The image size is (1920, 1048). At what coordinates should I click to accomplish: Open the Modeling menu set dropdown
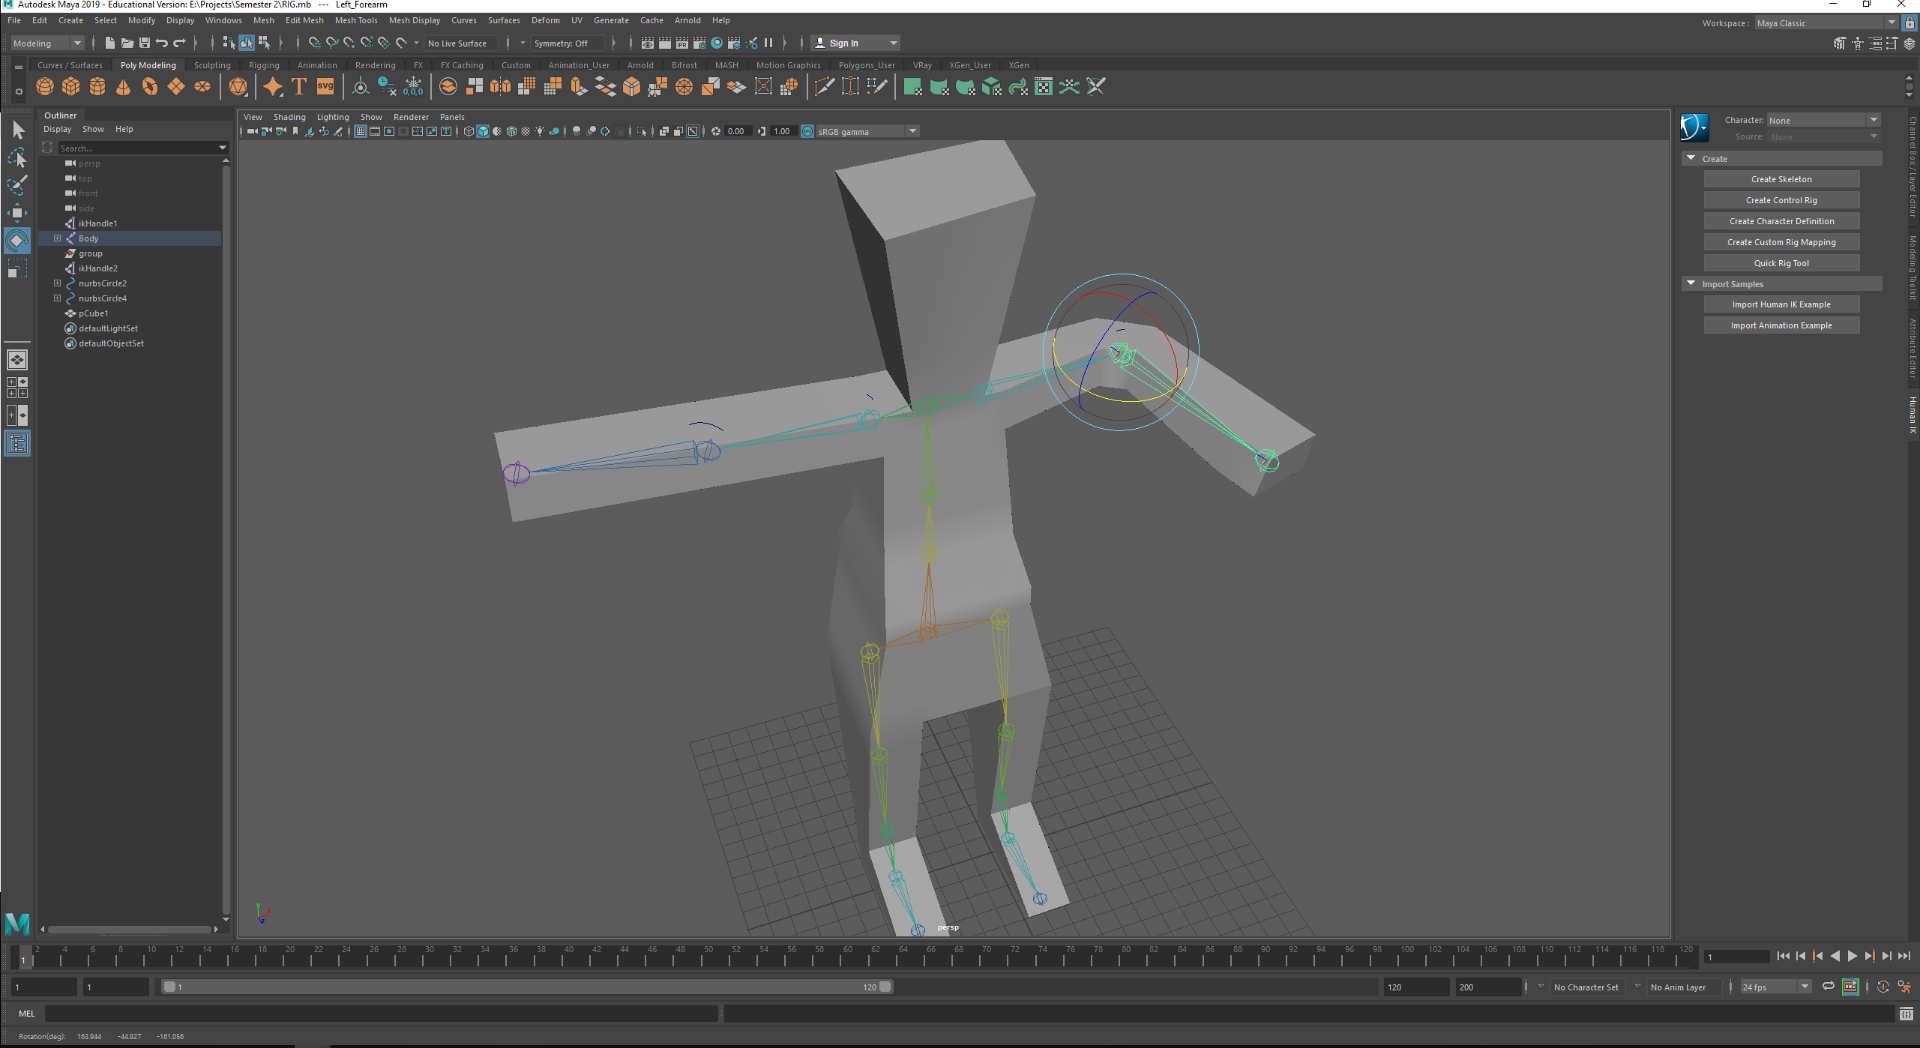[x=47, y=43]
